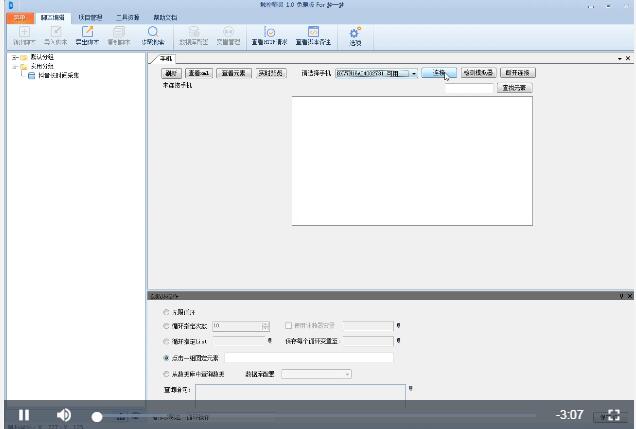
Task: Select the script item under the second folder
Action: [58, 75]
